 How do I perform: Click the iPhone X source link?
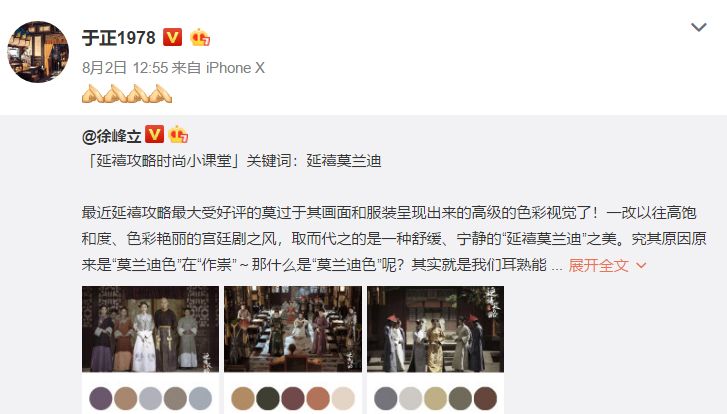[x=235, y=68]
